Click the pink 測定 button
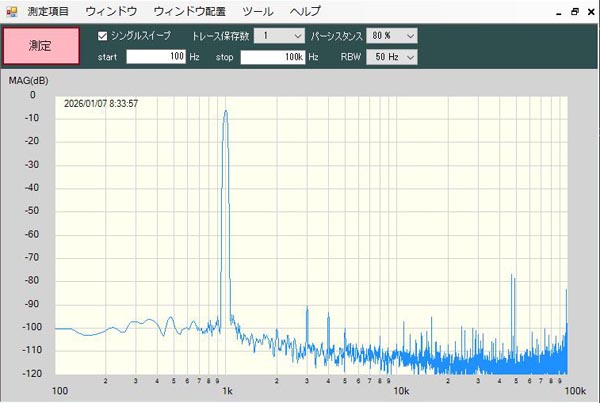 click(41, 46)
